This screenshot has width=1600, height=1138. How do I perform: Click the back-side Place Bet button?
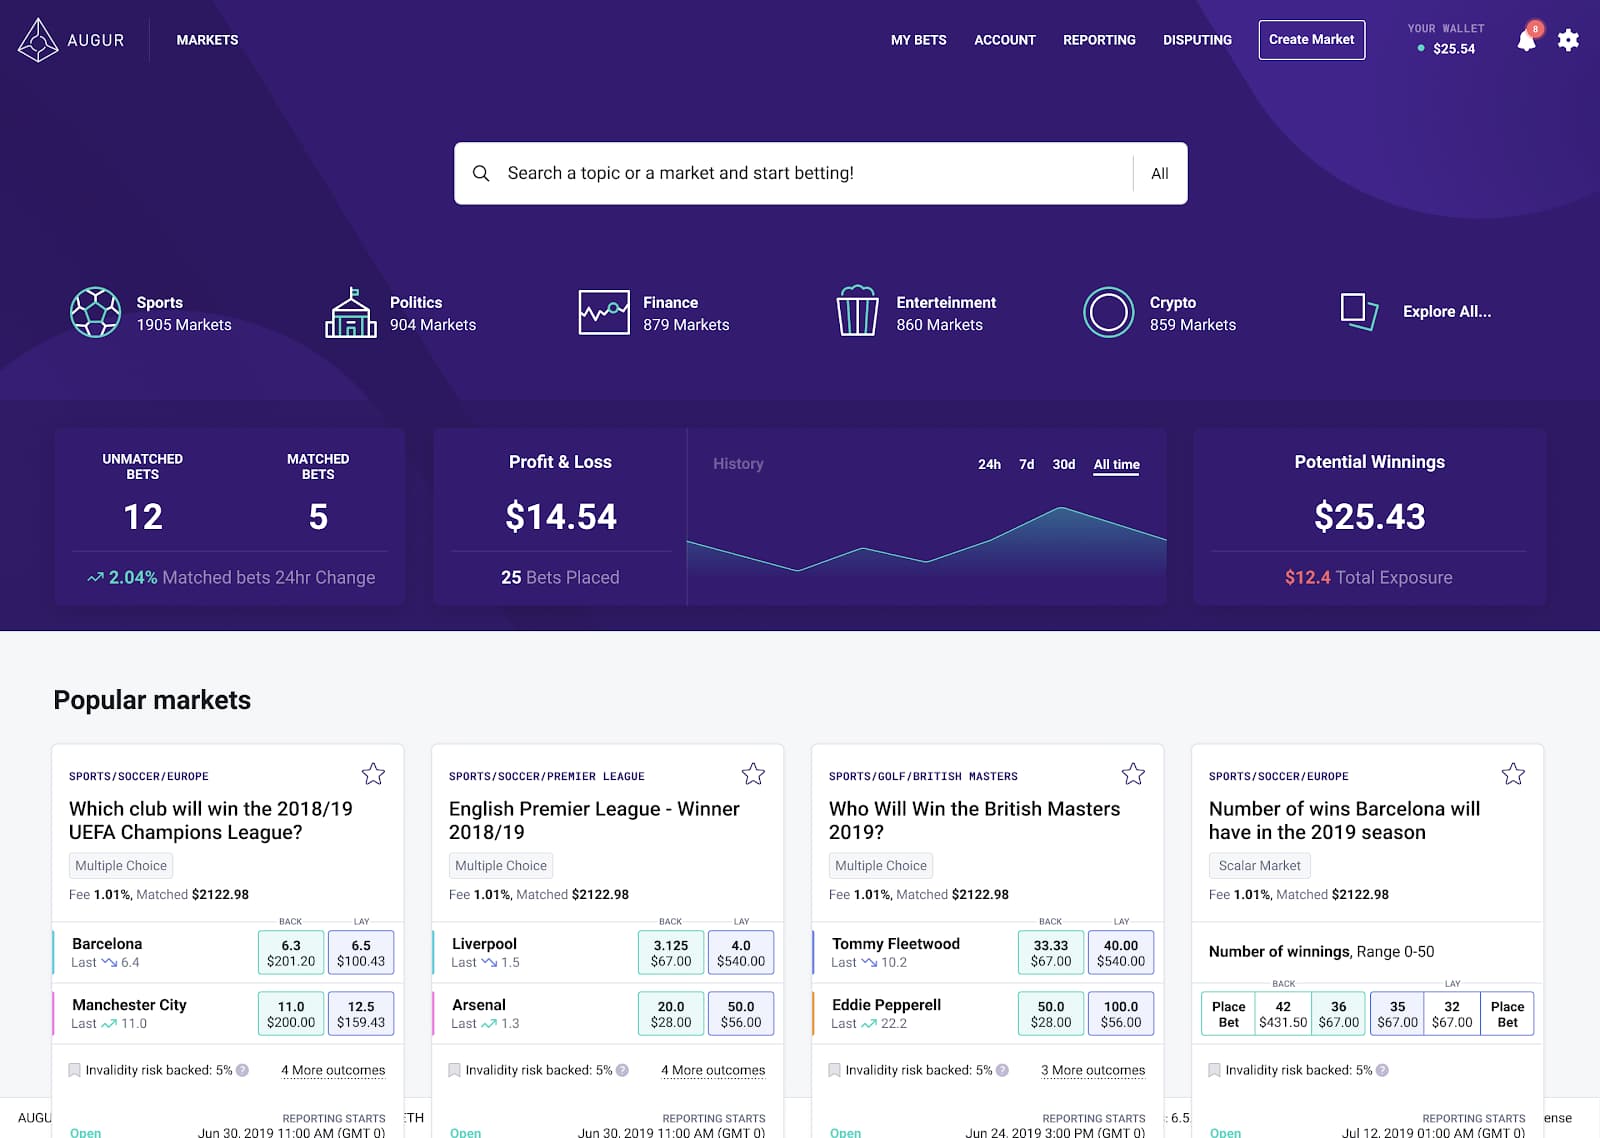pos(1228,1013)
